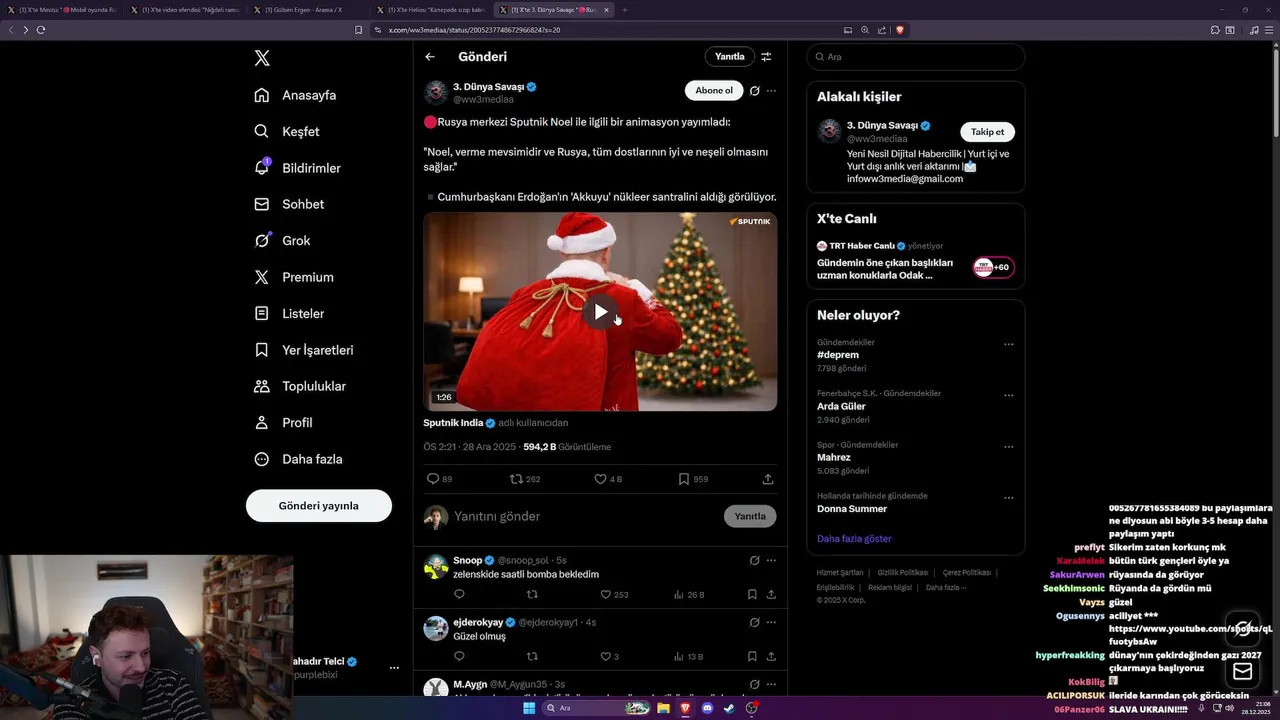Open the Arda Güler trending topic
Viewport: 1280px width, 720px height.
tap(841, 406)
